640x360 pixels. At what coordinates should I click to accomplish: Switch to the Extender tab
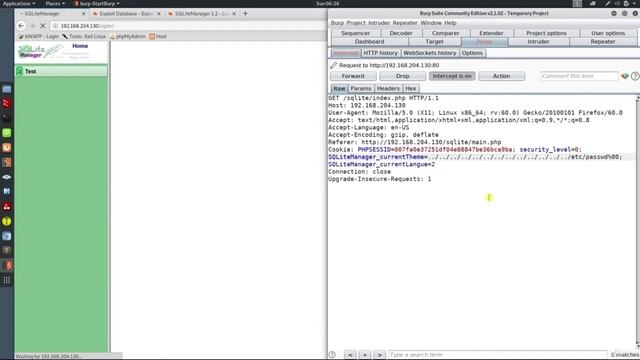point(491,33)
